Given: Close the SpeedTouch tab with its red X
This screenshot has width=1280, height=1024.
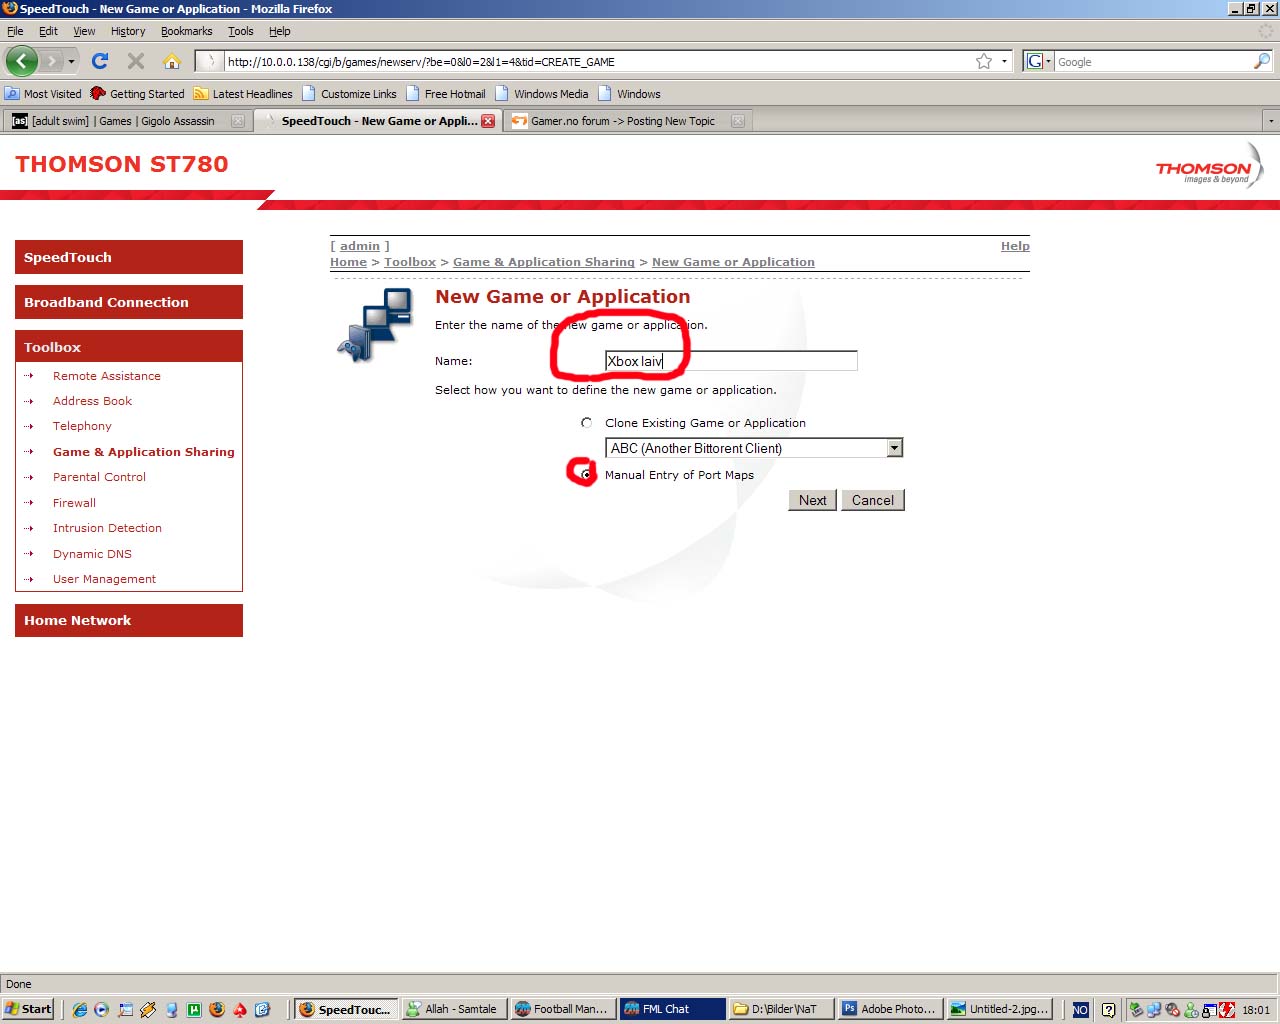Looking at the screenshot, I should click(488, 121).
